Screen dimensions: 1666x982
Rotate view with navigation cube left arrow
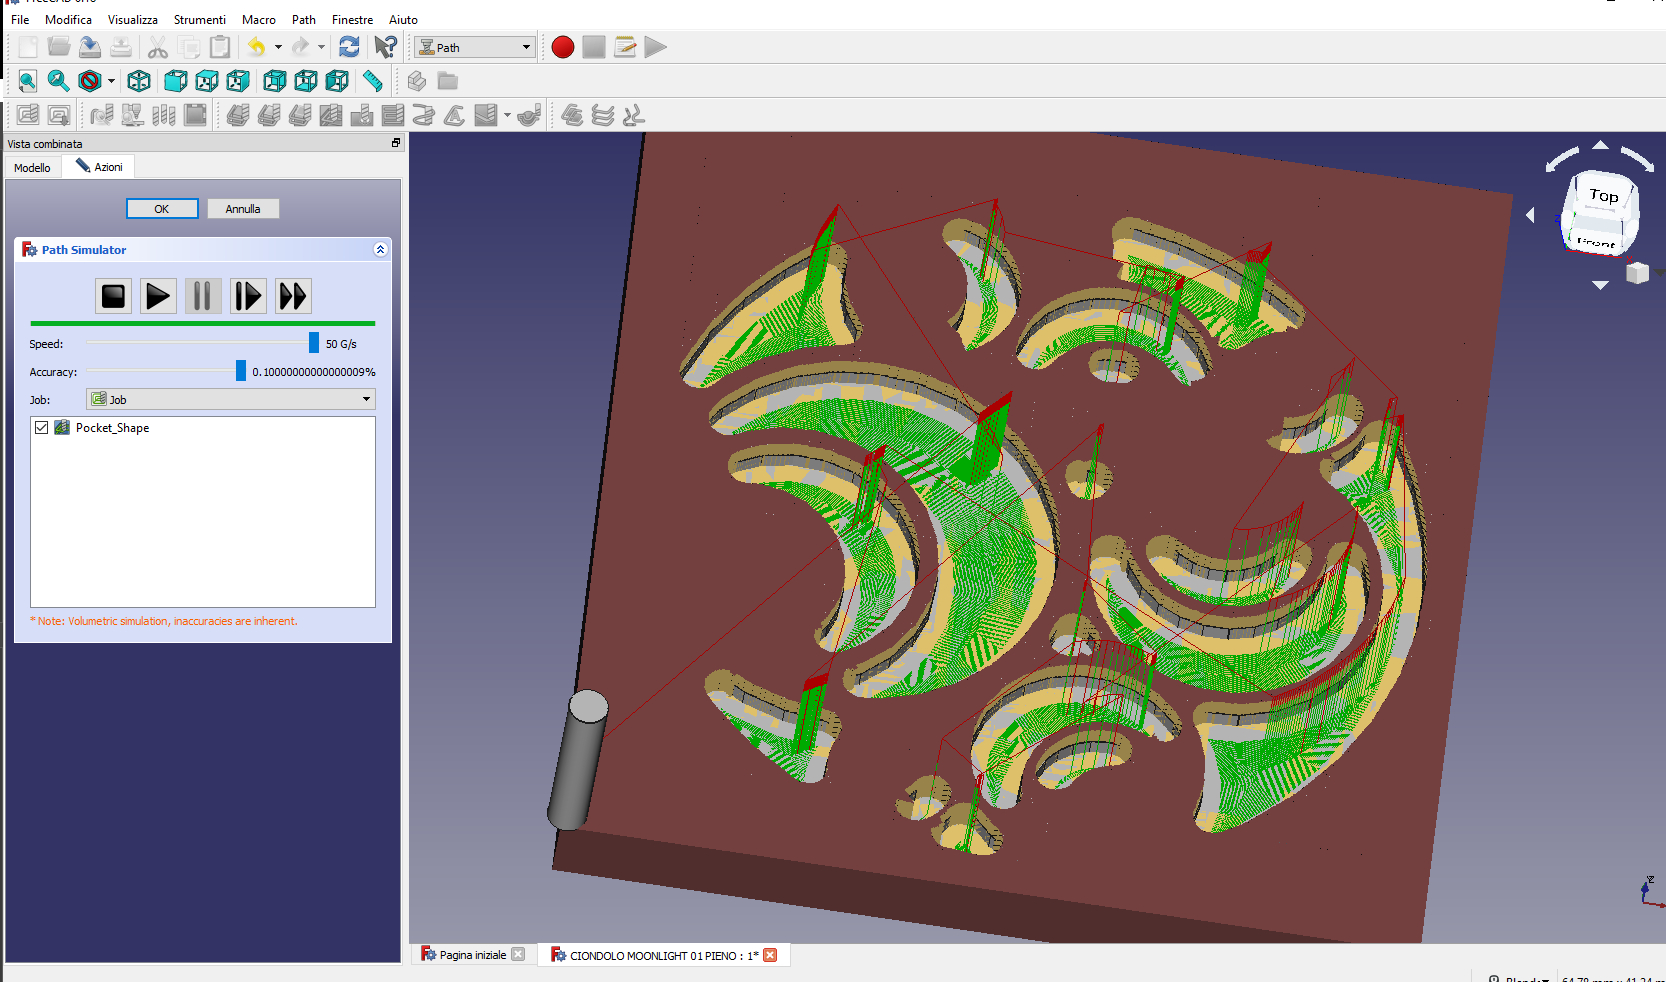click(1530, 215)
